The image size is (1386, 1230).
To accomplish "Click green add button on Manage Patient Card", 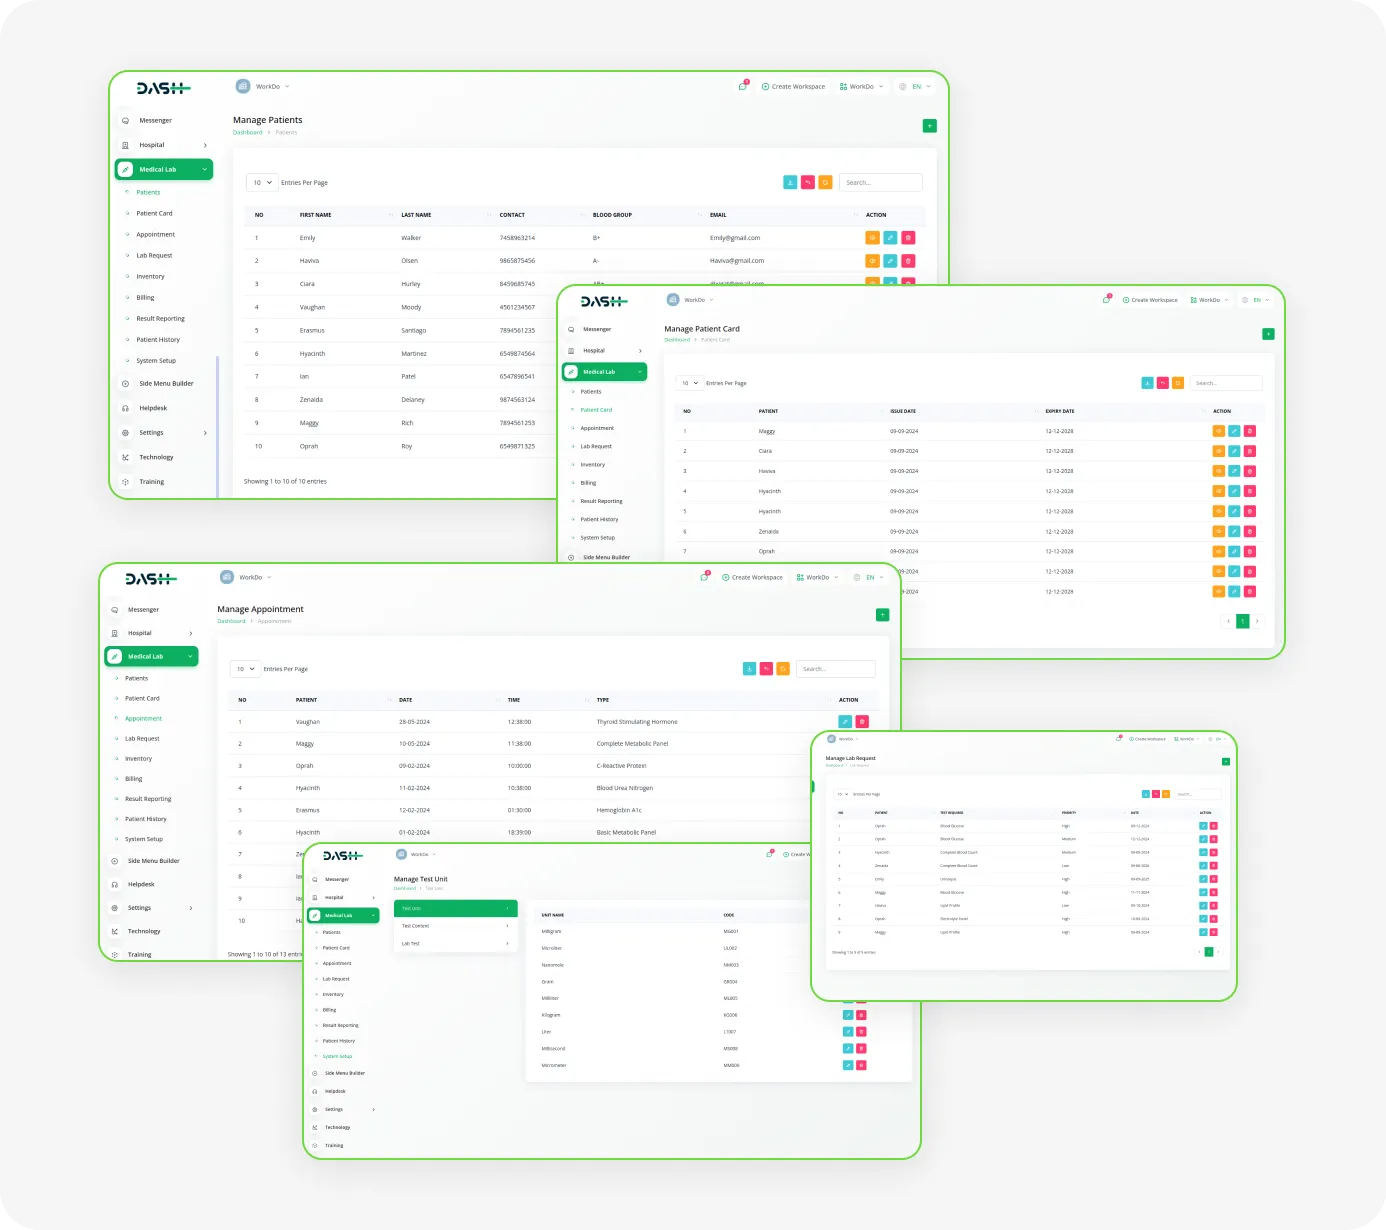I will [x=1268, y=334].
